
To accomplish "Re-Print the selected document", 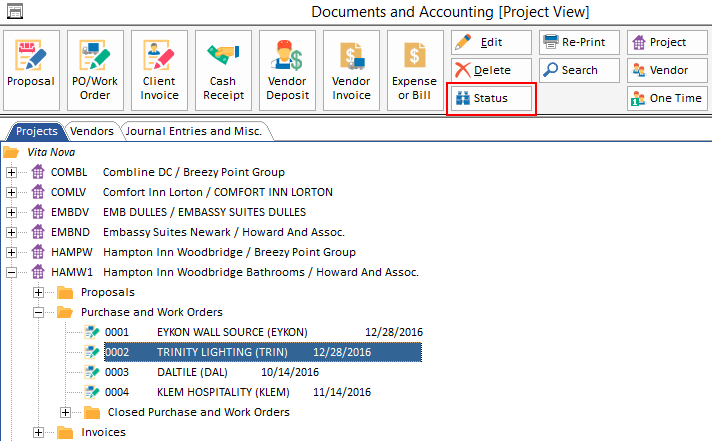I will pyautogui.click(x=580, y=42).
